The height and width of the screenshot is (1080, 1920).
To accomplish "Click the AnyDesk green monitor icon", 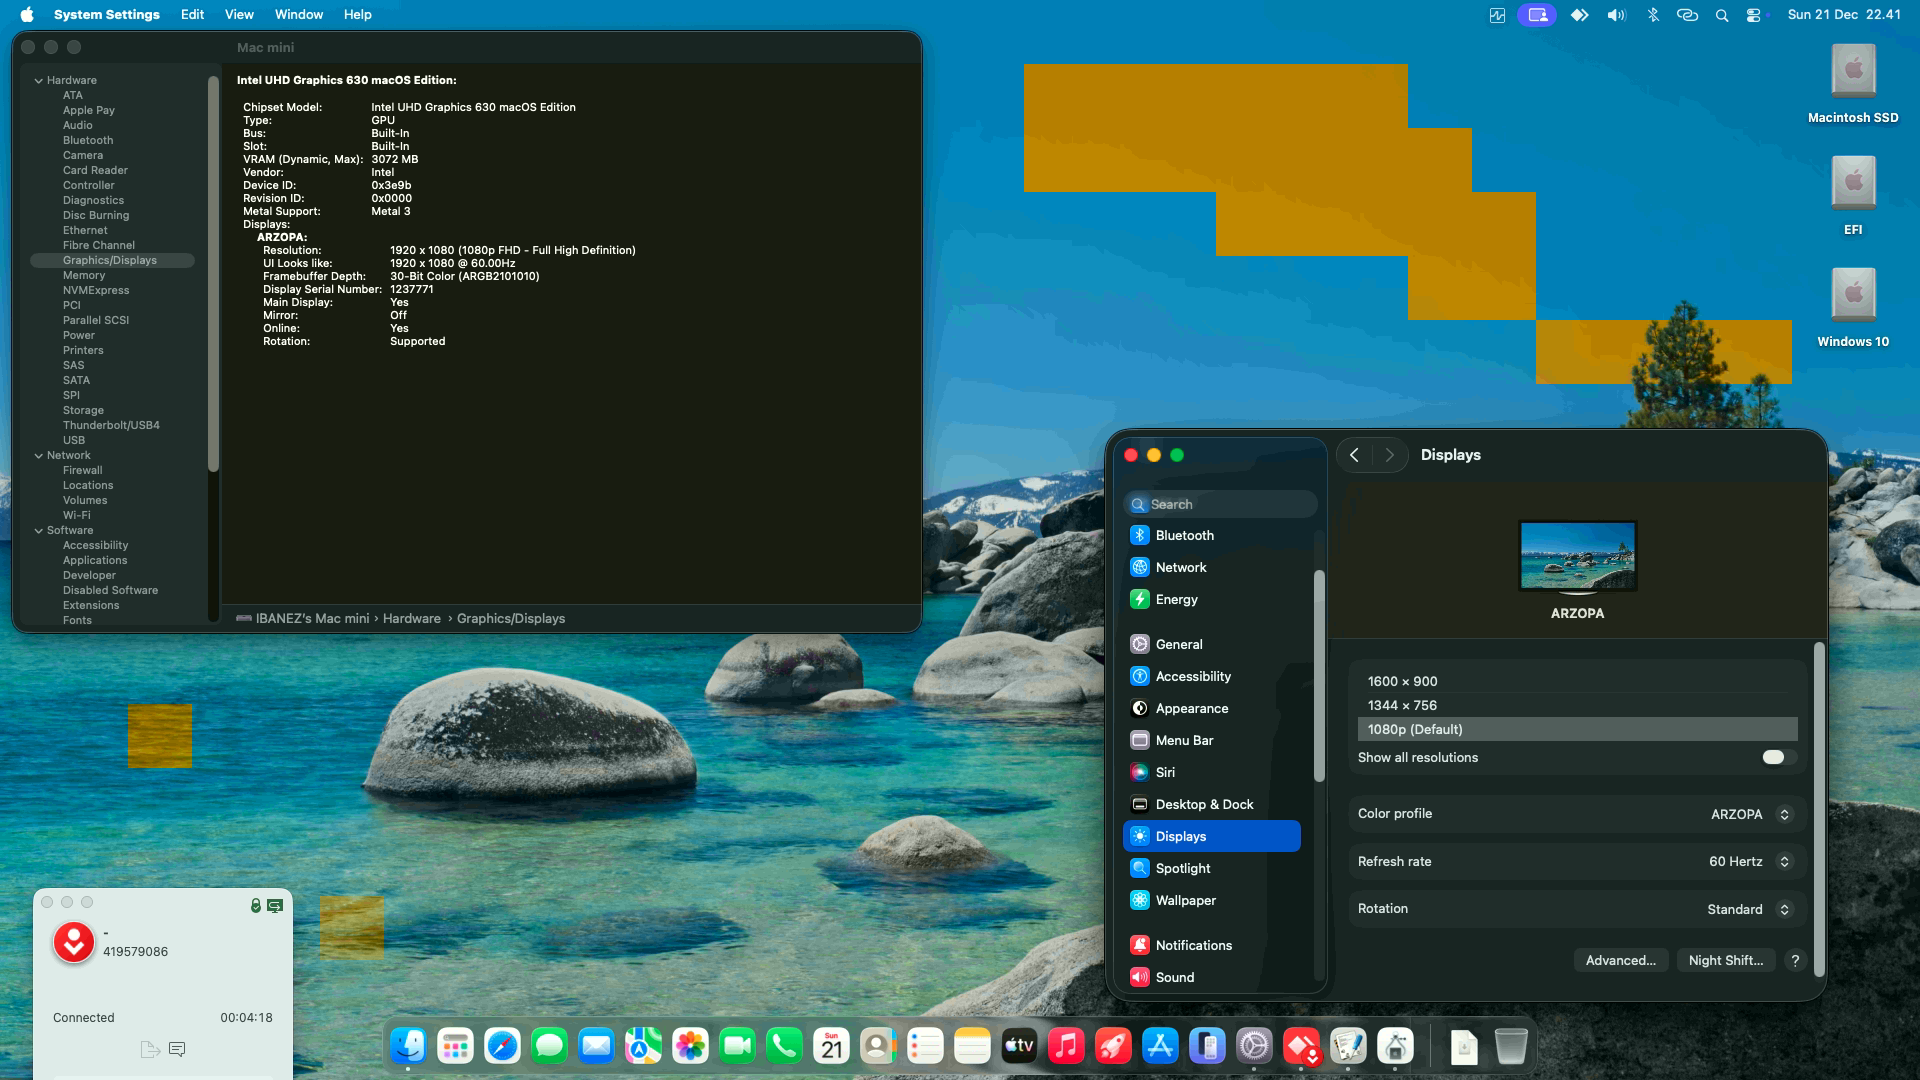I will (275, 905).
